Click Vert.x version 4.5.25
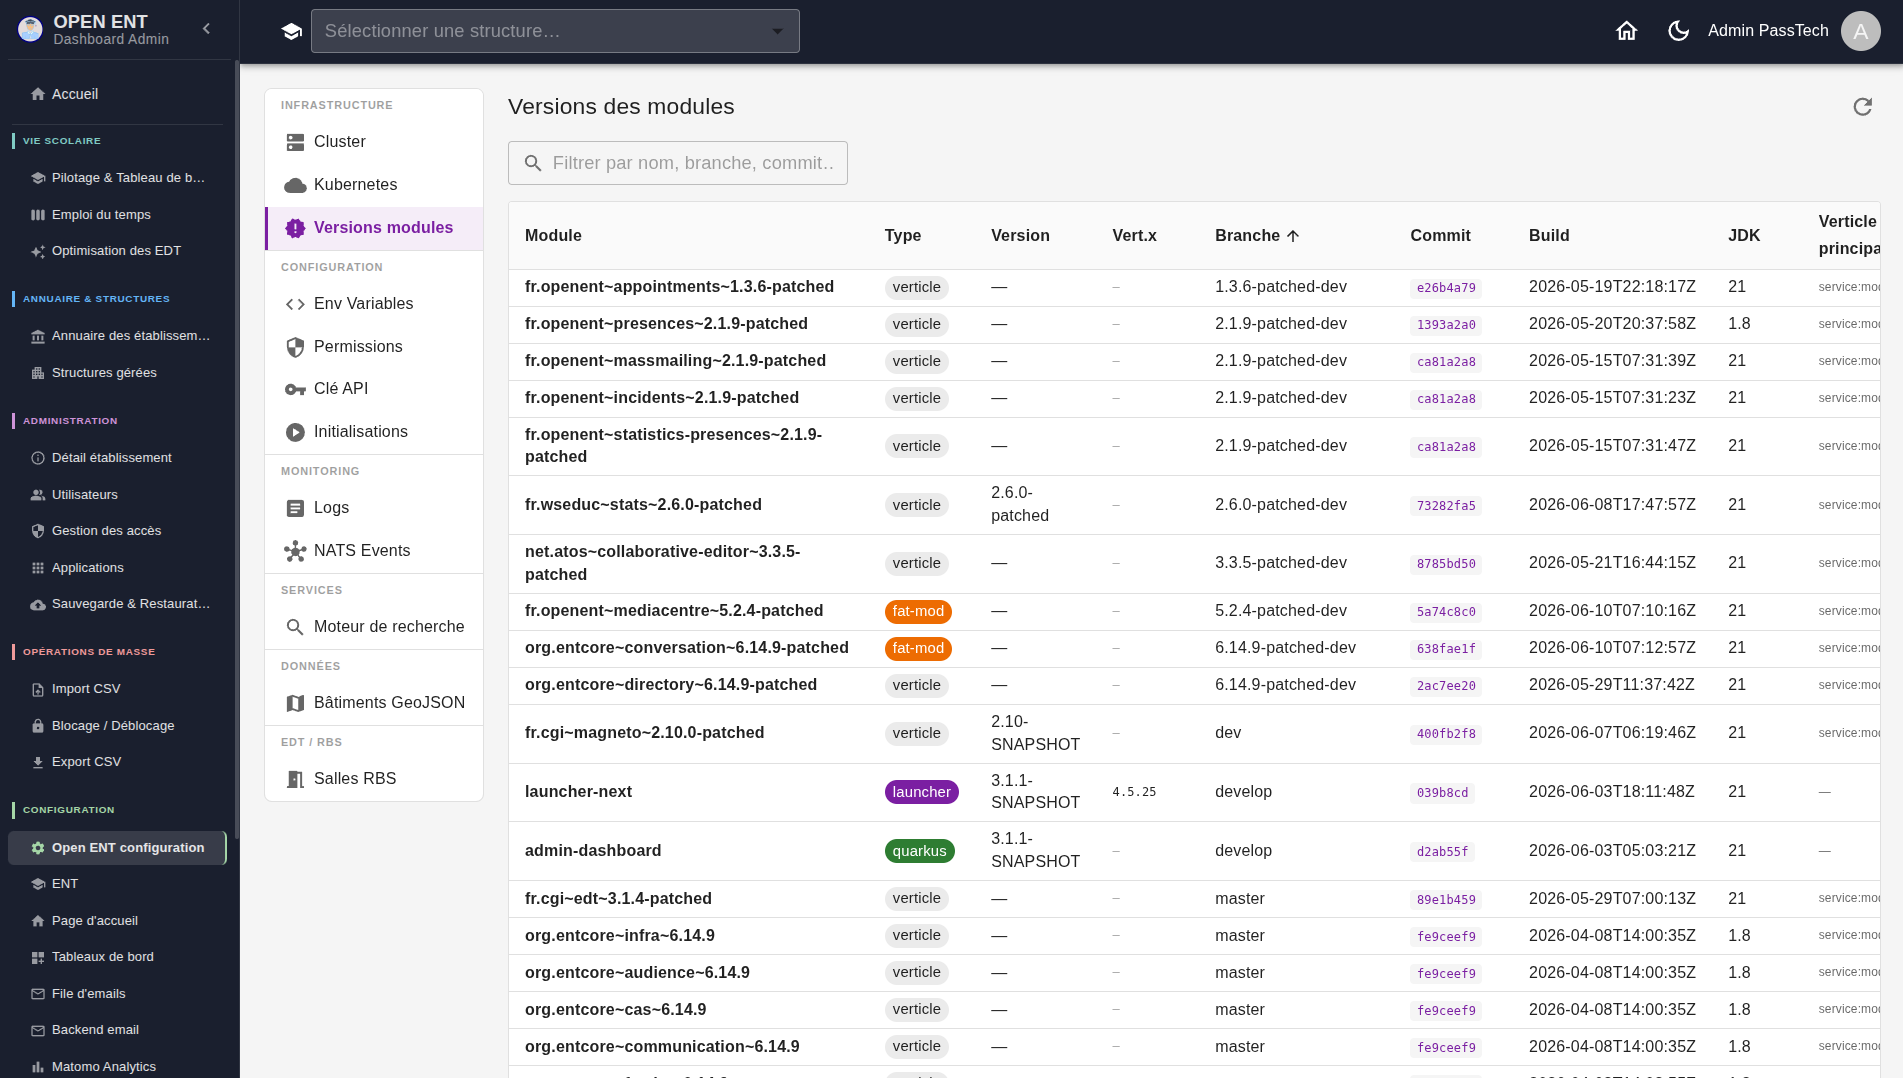1903x1078 pixels. coord(1134,792)
